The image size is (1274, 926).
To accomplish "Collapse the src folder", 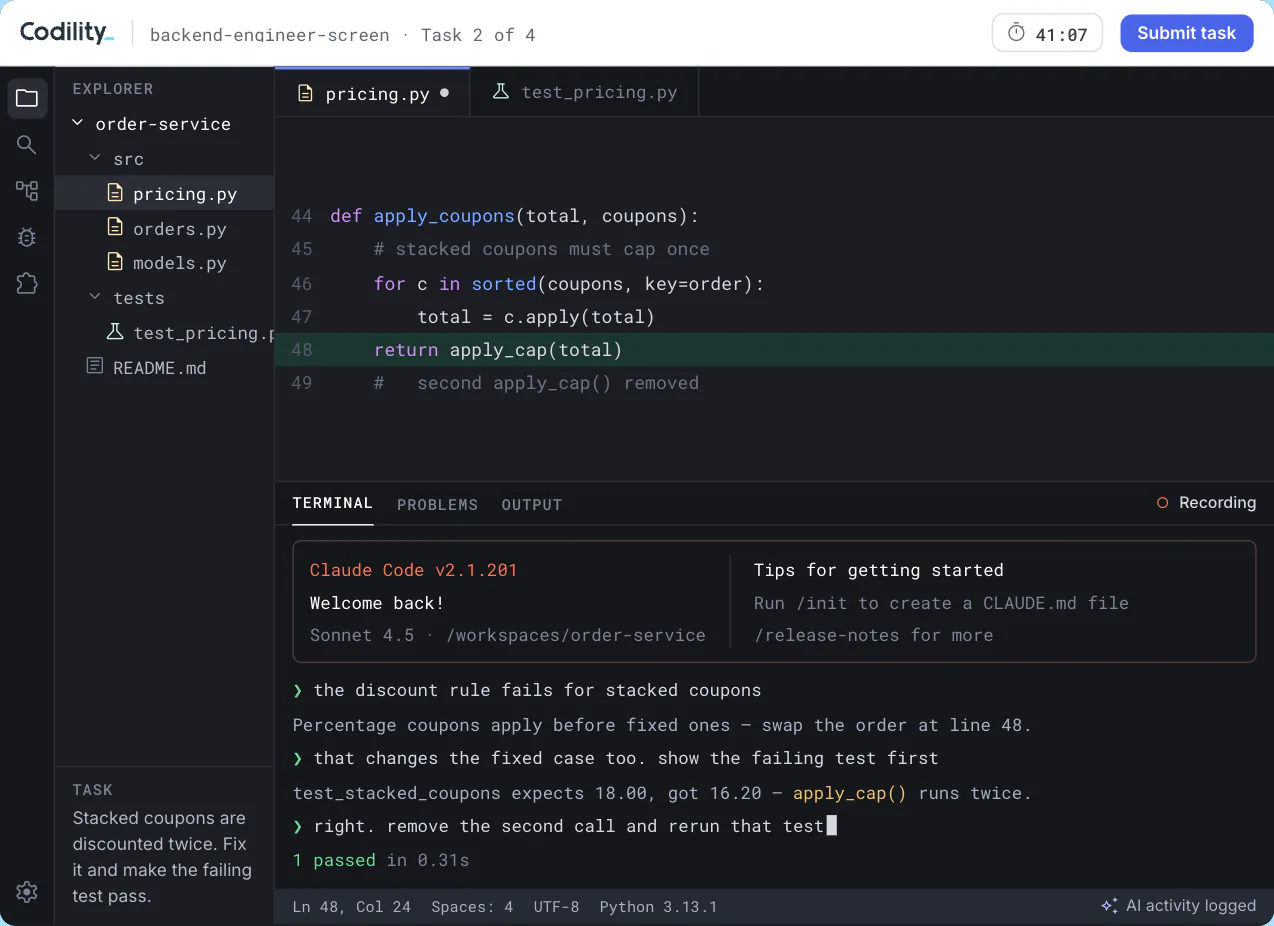I will tap(95, 158).
